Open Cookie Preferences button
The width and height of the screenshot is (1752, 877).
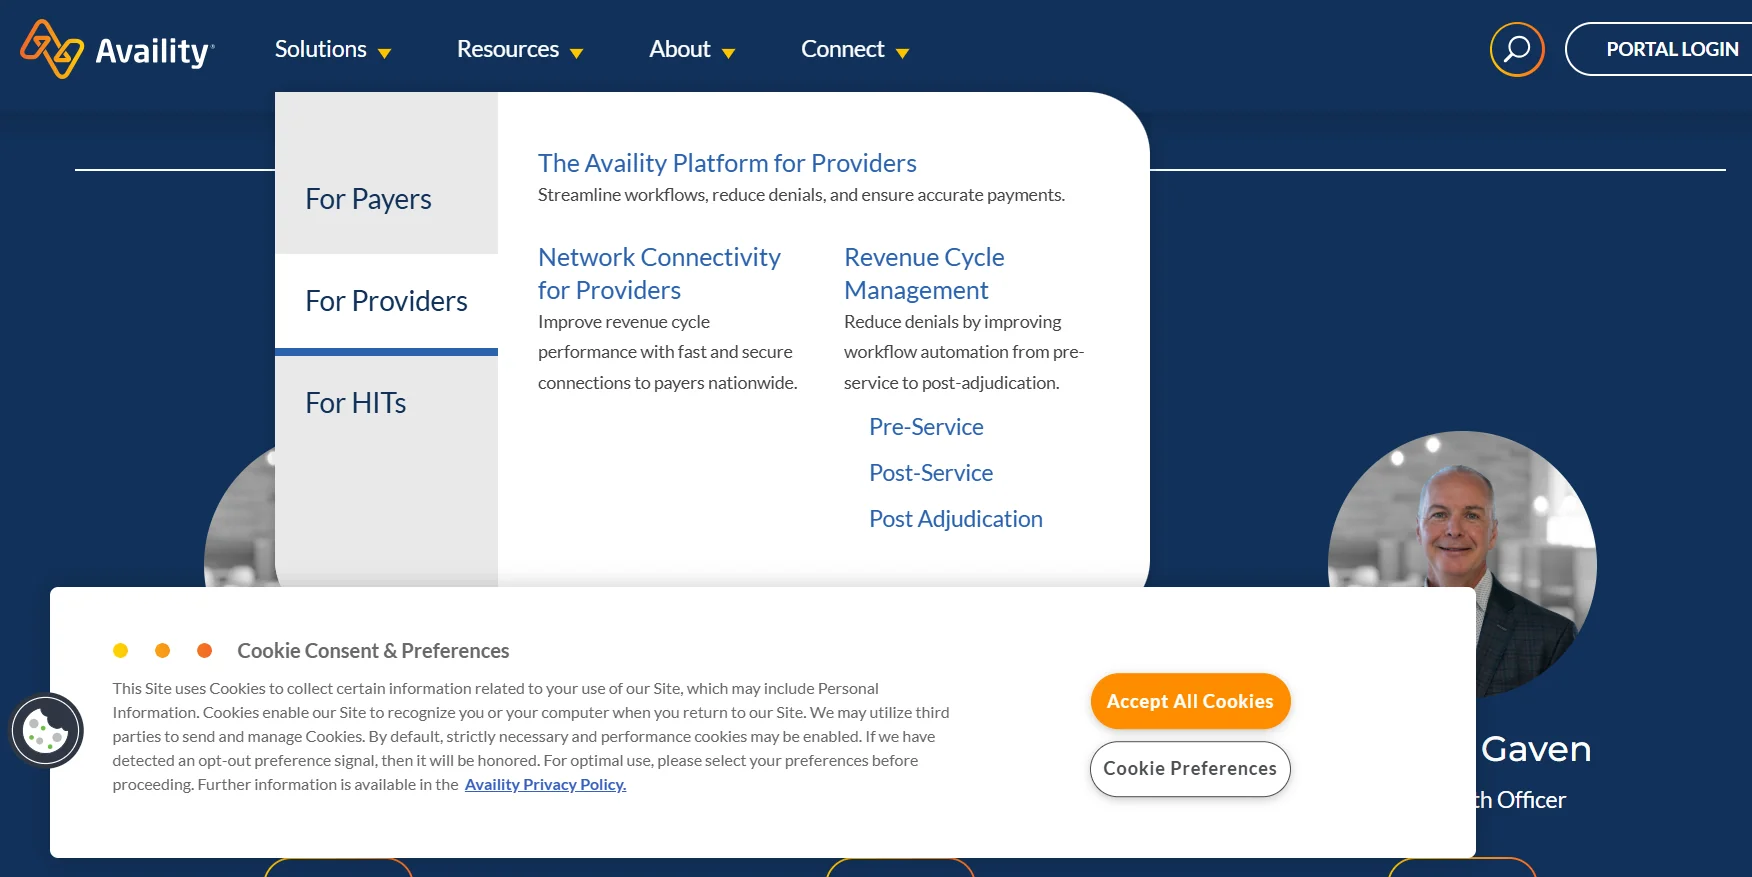coord(1190,769)
